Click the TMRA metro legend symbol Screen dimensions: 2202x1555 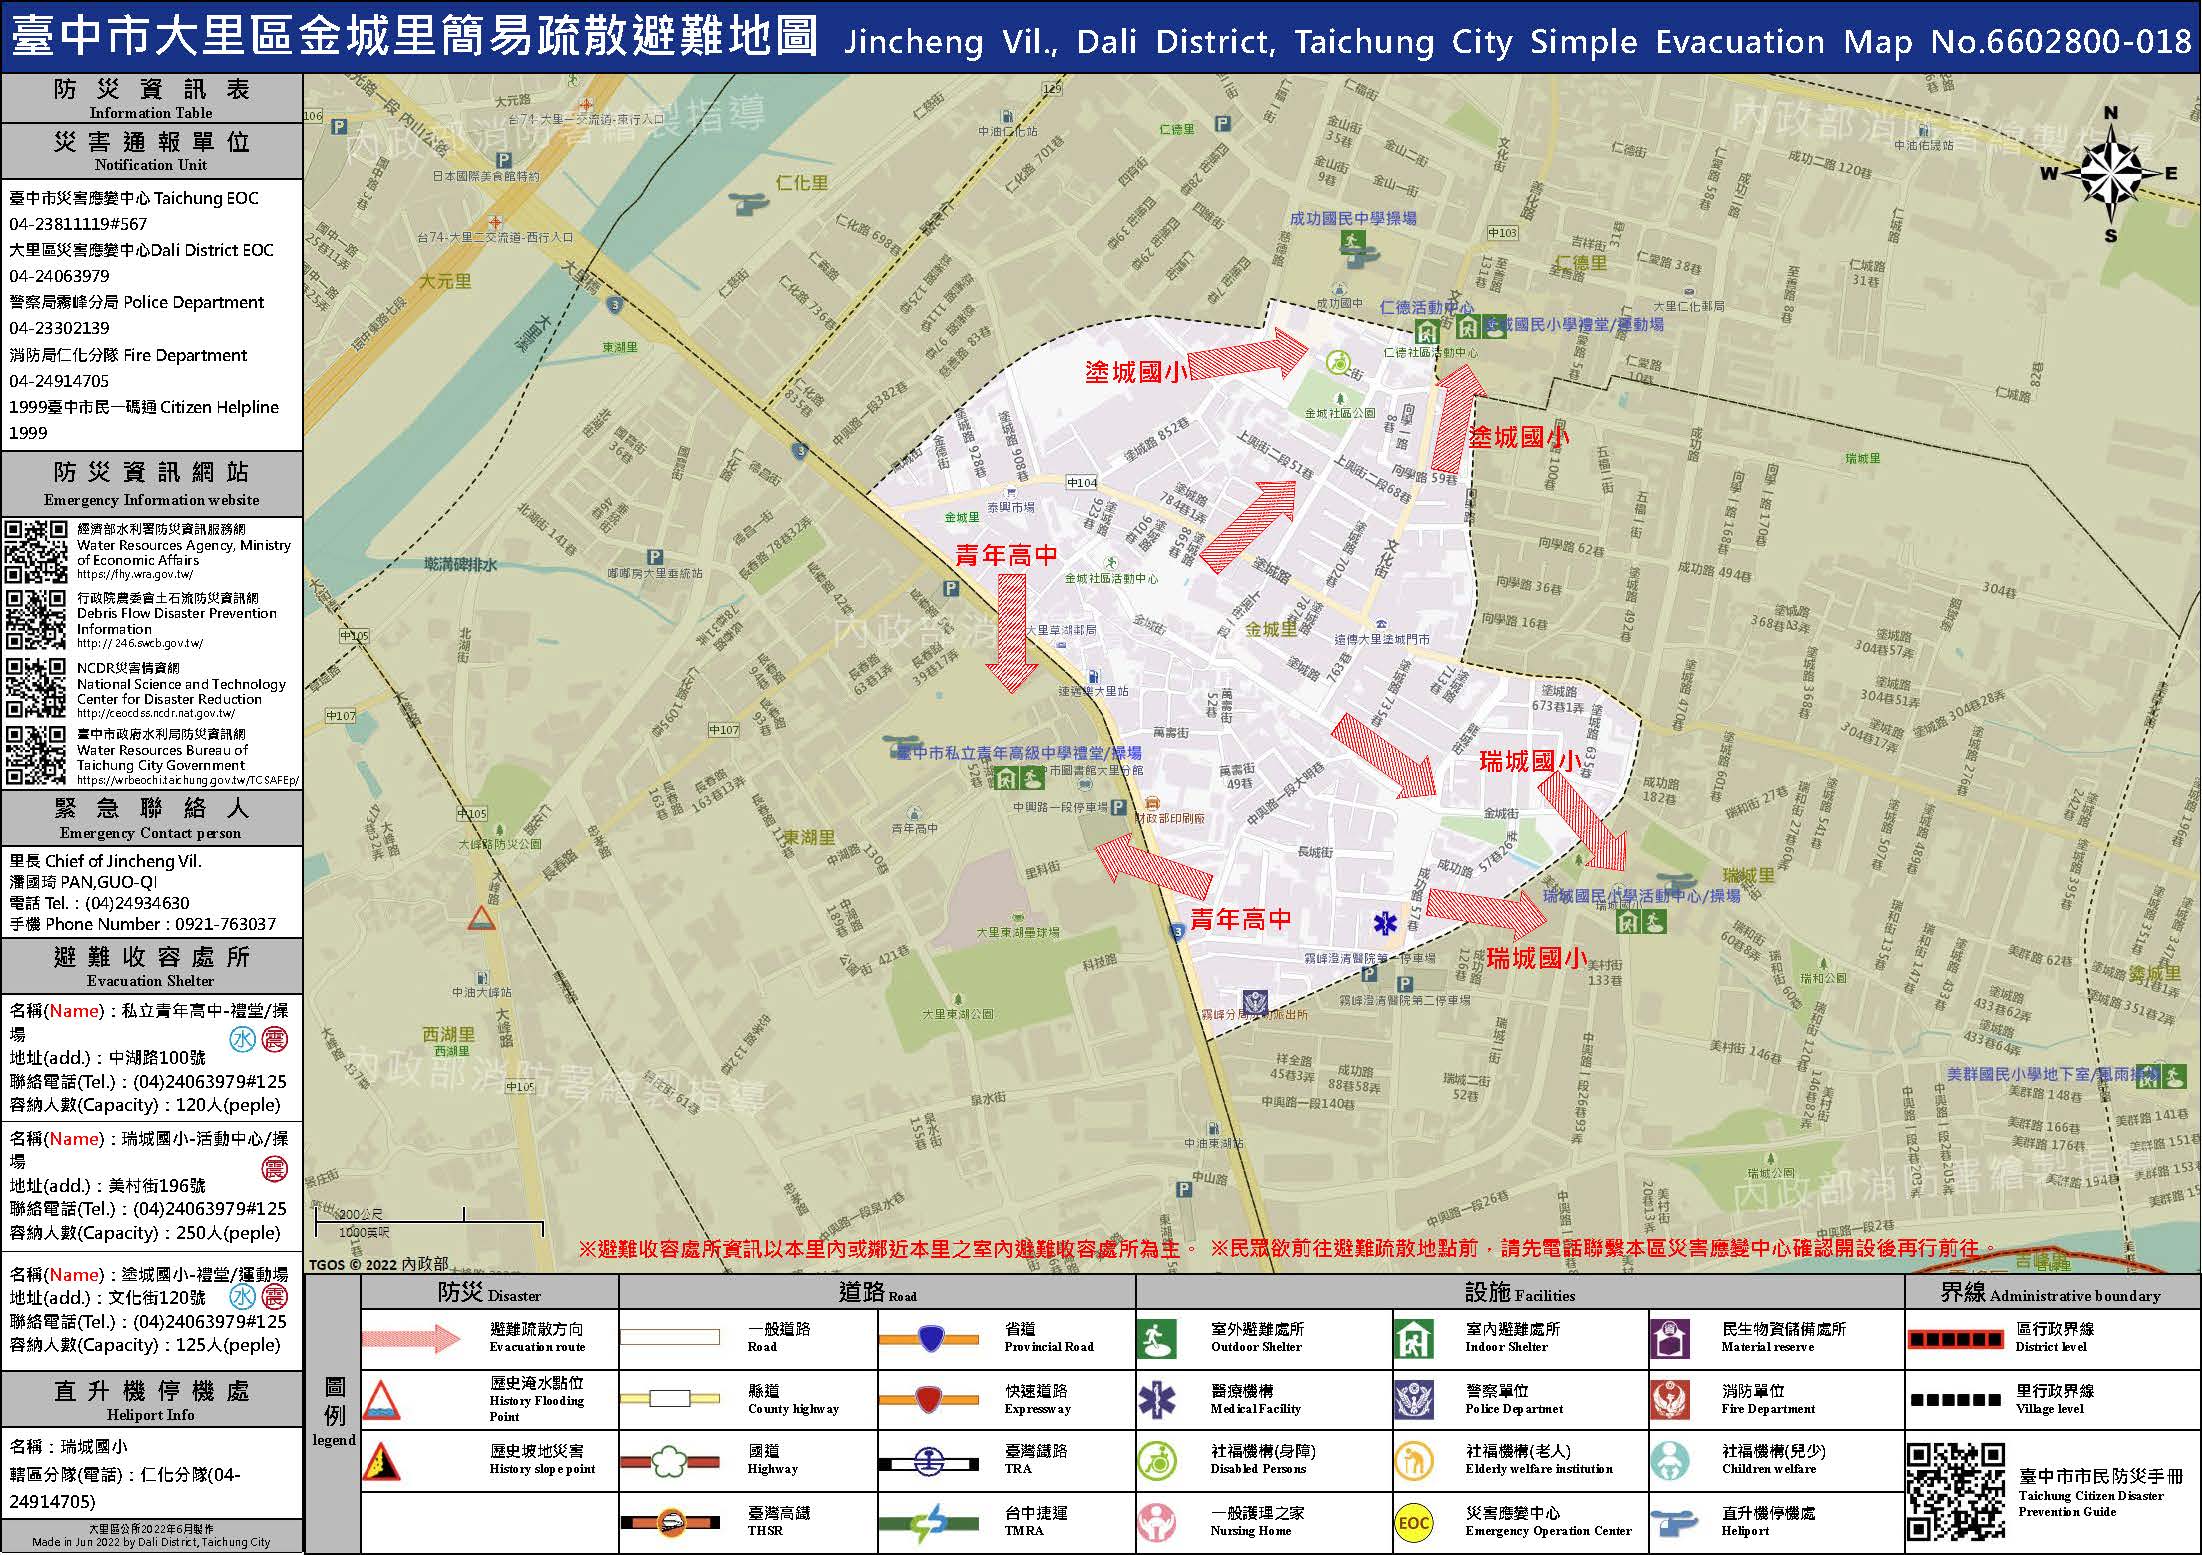click(929, 1524)
